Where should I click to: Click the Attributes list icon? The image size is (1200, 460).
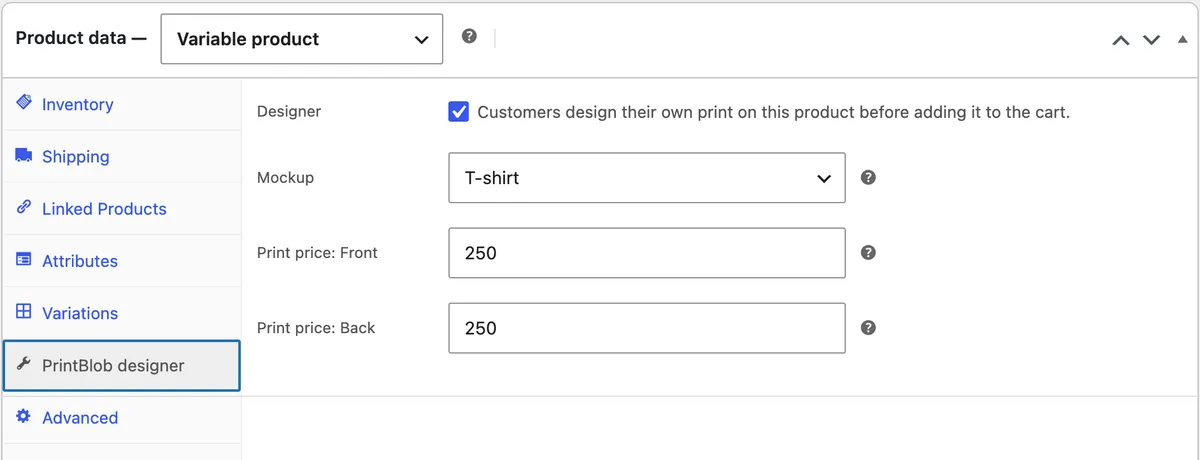click(x=24, y=259)
